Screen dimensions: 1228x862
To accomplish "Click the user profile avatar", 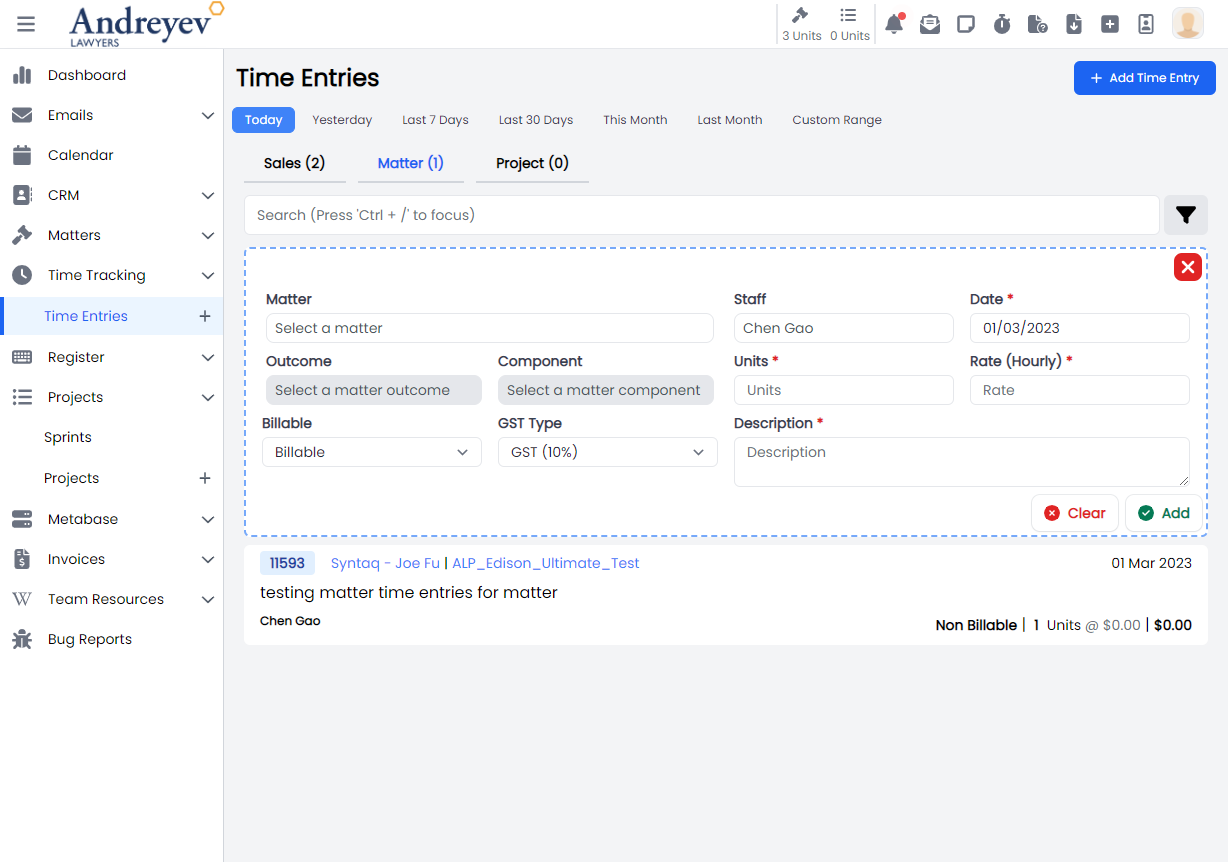I will pos(1187,23).
